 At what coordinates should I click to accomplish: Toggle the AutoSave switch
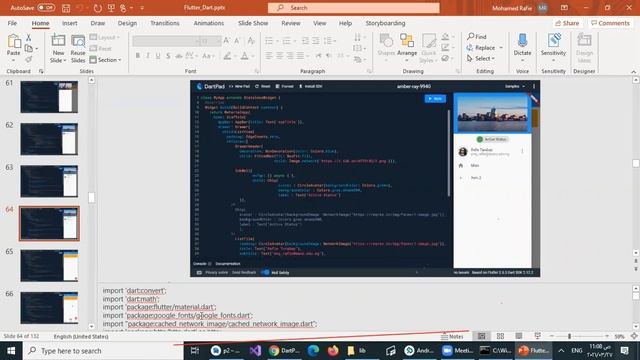coord(46,8)
